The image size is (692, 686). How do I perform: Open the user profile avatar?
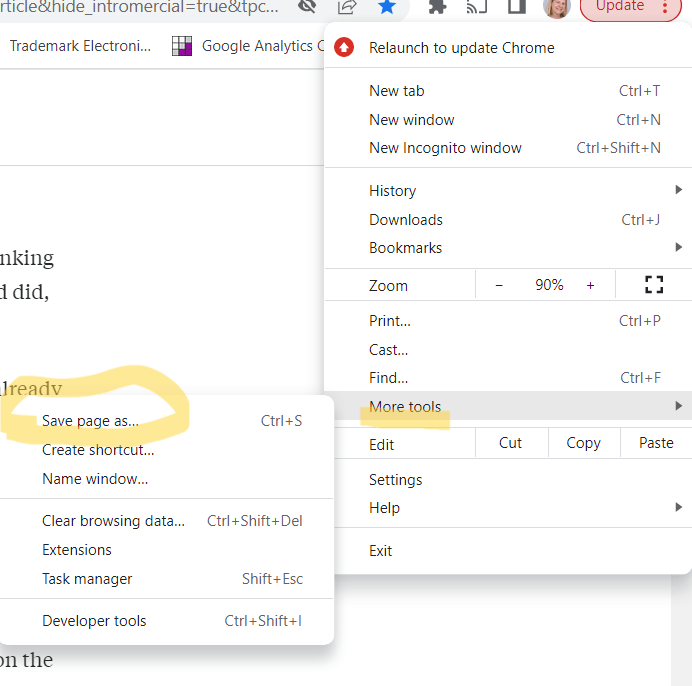[556, 7]
